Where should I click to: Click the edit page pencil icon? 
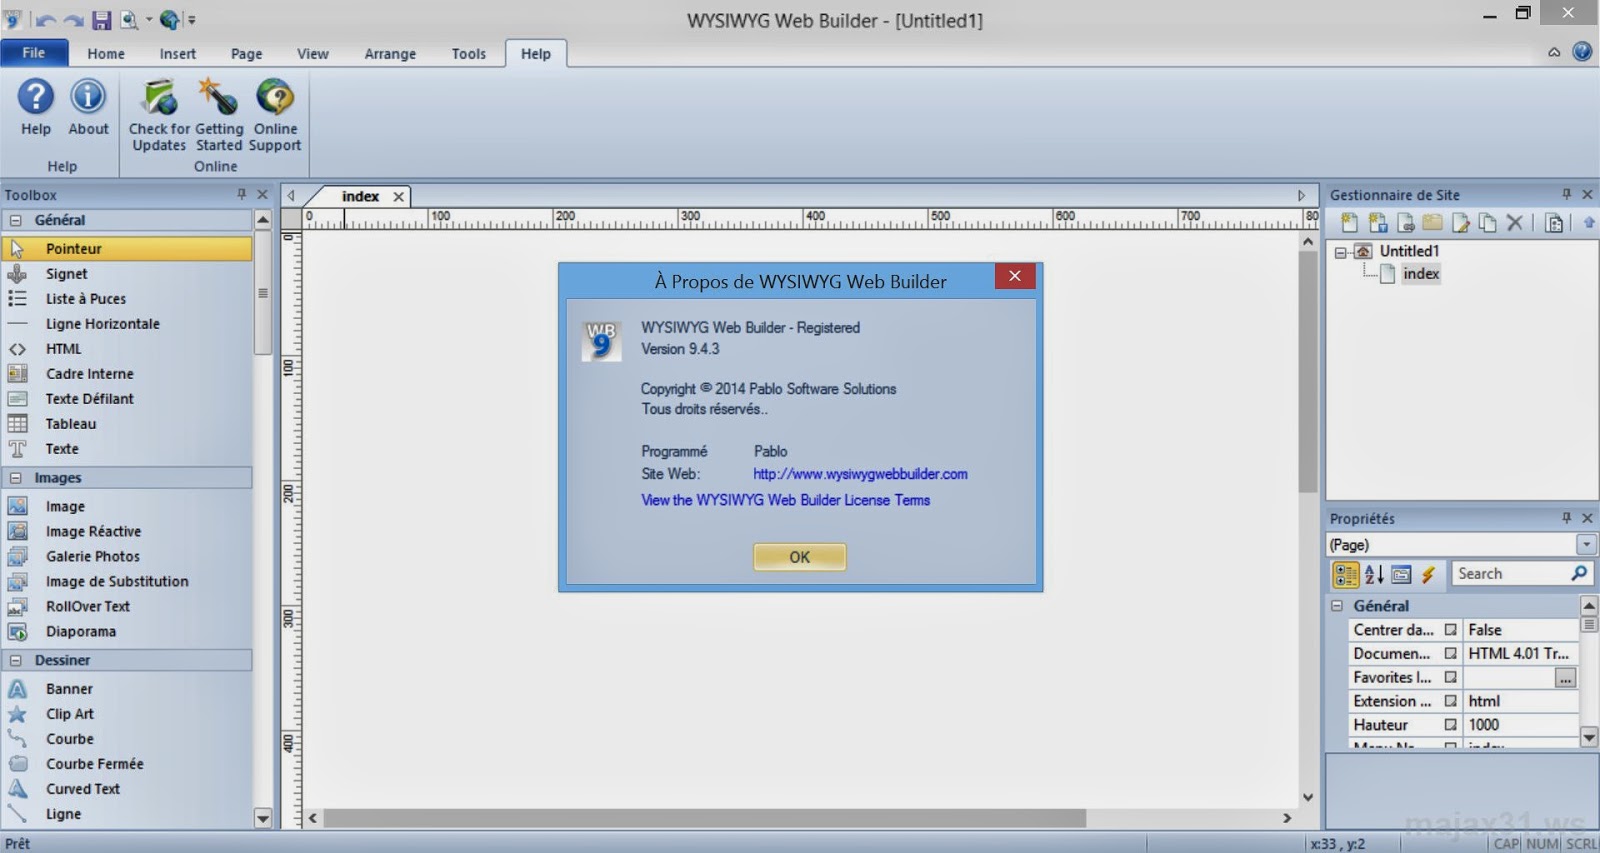pyautogui.click(x=1460, y=223)
